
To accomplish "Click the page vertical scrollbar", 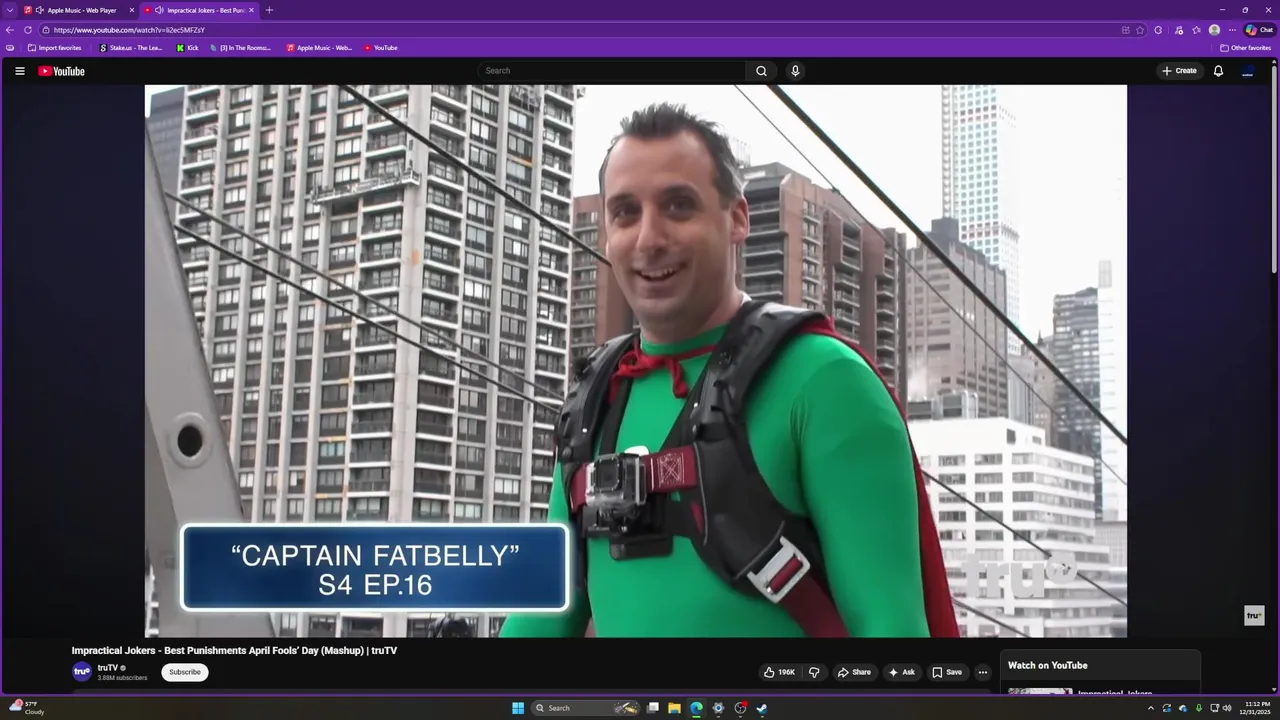I will [1275, 170].
